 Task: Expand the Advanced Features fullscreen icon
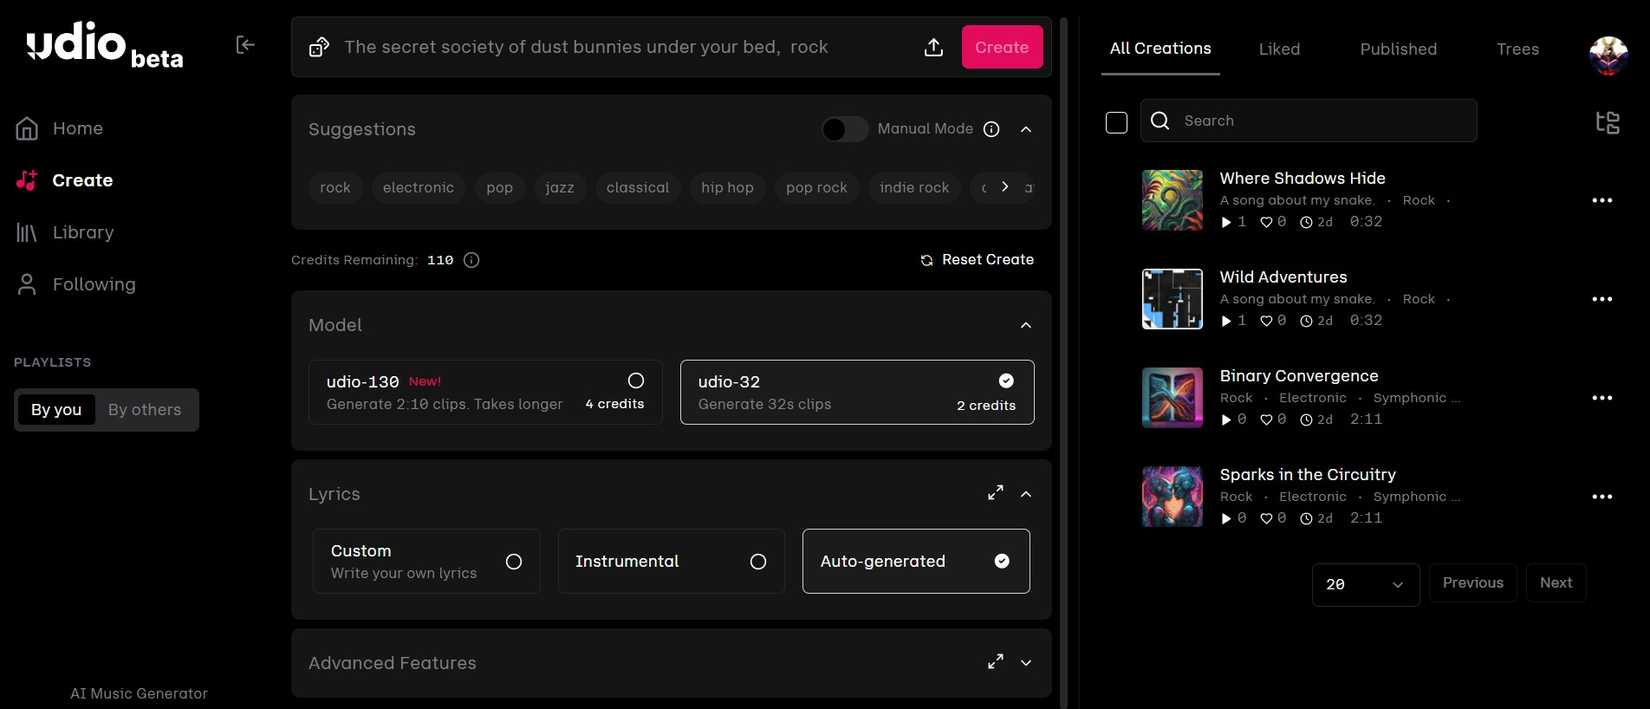coord(995,662)
